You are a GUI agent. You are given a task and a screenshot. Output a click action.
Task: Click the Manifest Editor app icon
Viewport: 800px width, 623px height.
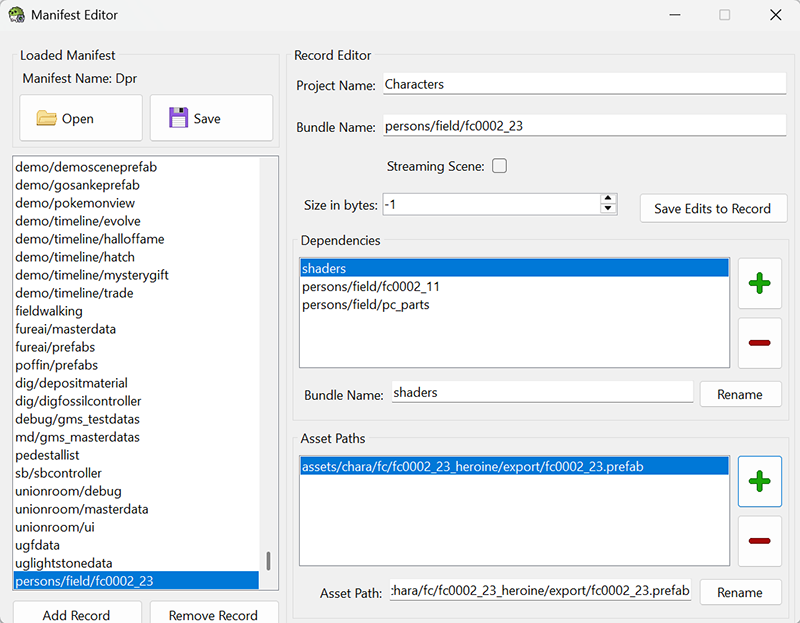pos(16,15)
